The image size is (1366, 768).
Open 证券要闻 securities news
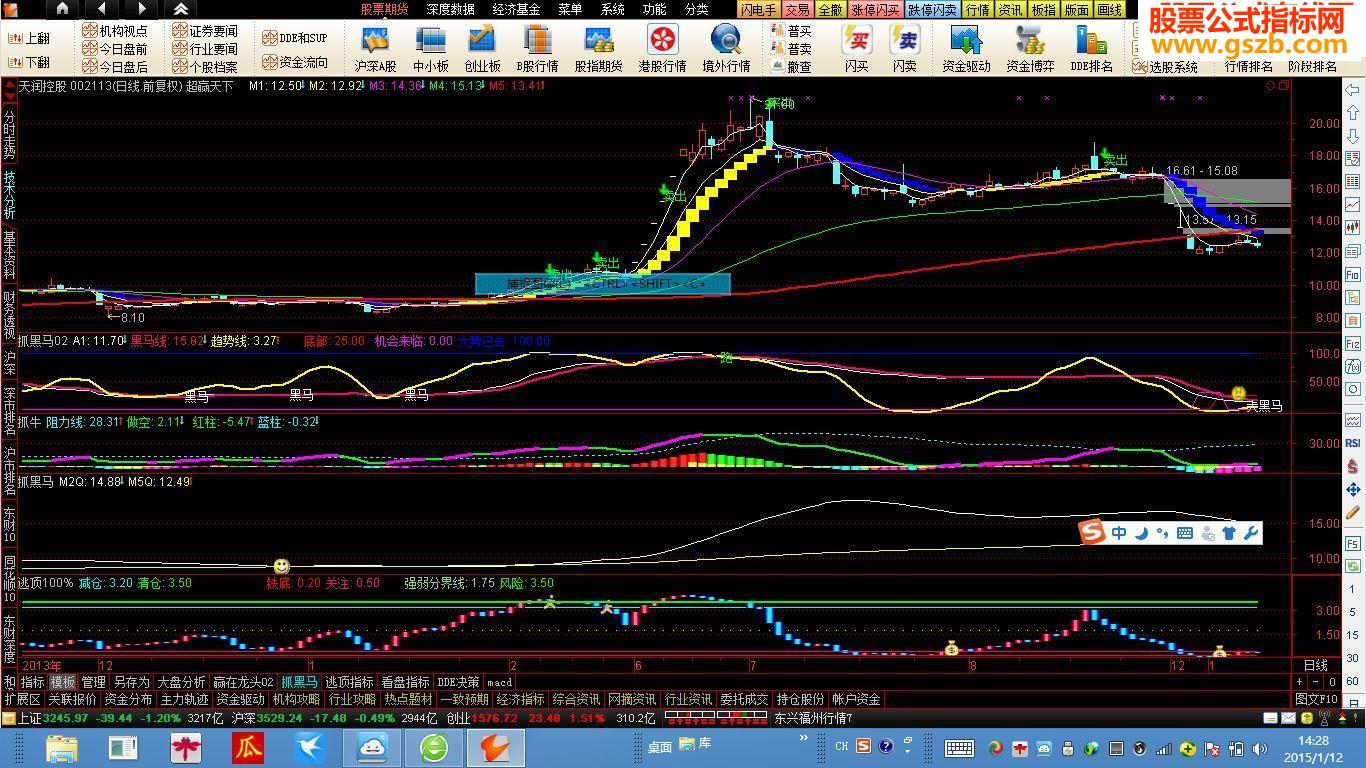pos(205,31)
